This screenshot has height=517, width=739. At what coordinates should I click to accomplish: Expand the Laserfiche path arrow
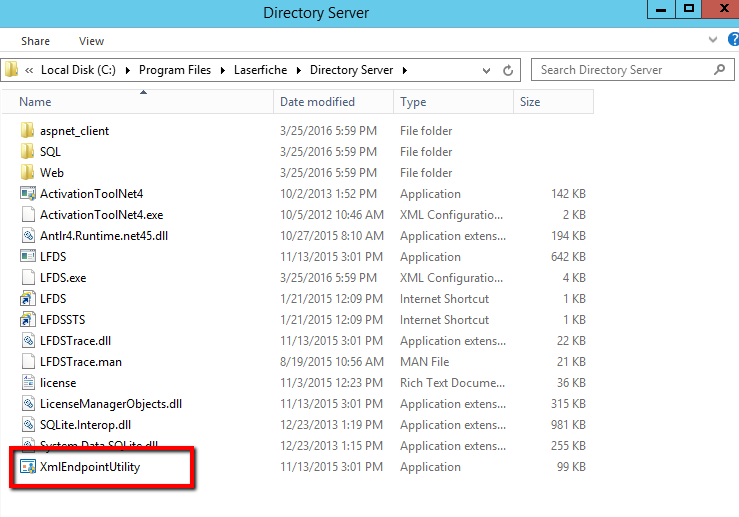tap(299, 70)
